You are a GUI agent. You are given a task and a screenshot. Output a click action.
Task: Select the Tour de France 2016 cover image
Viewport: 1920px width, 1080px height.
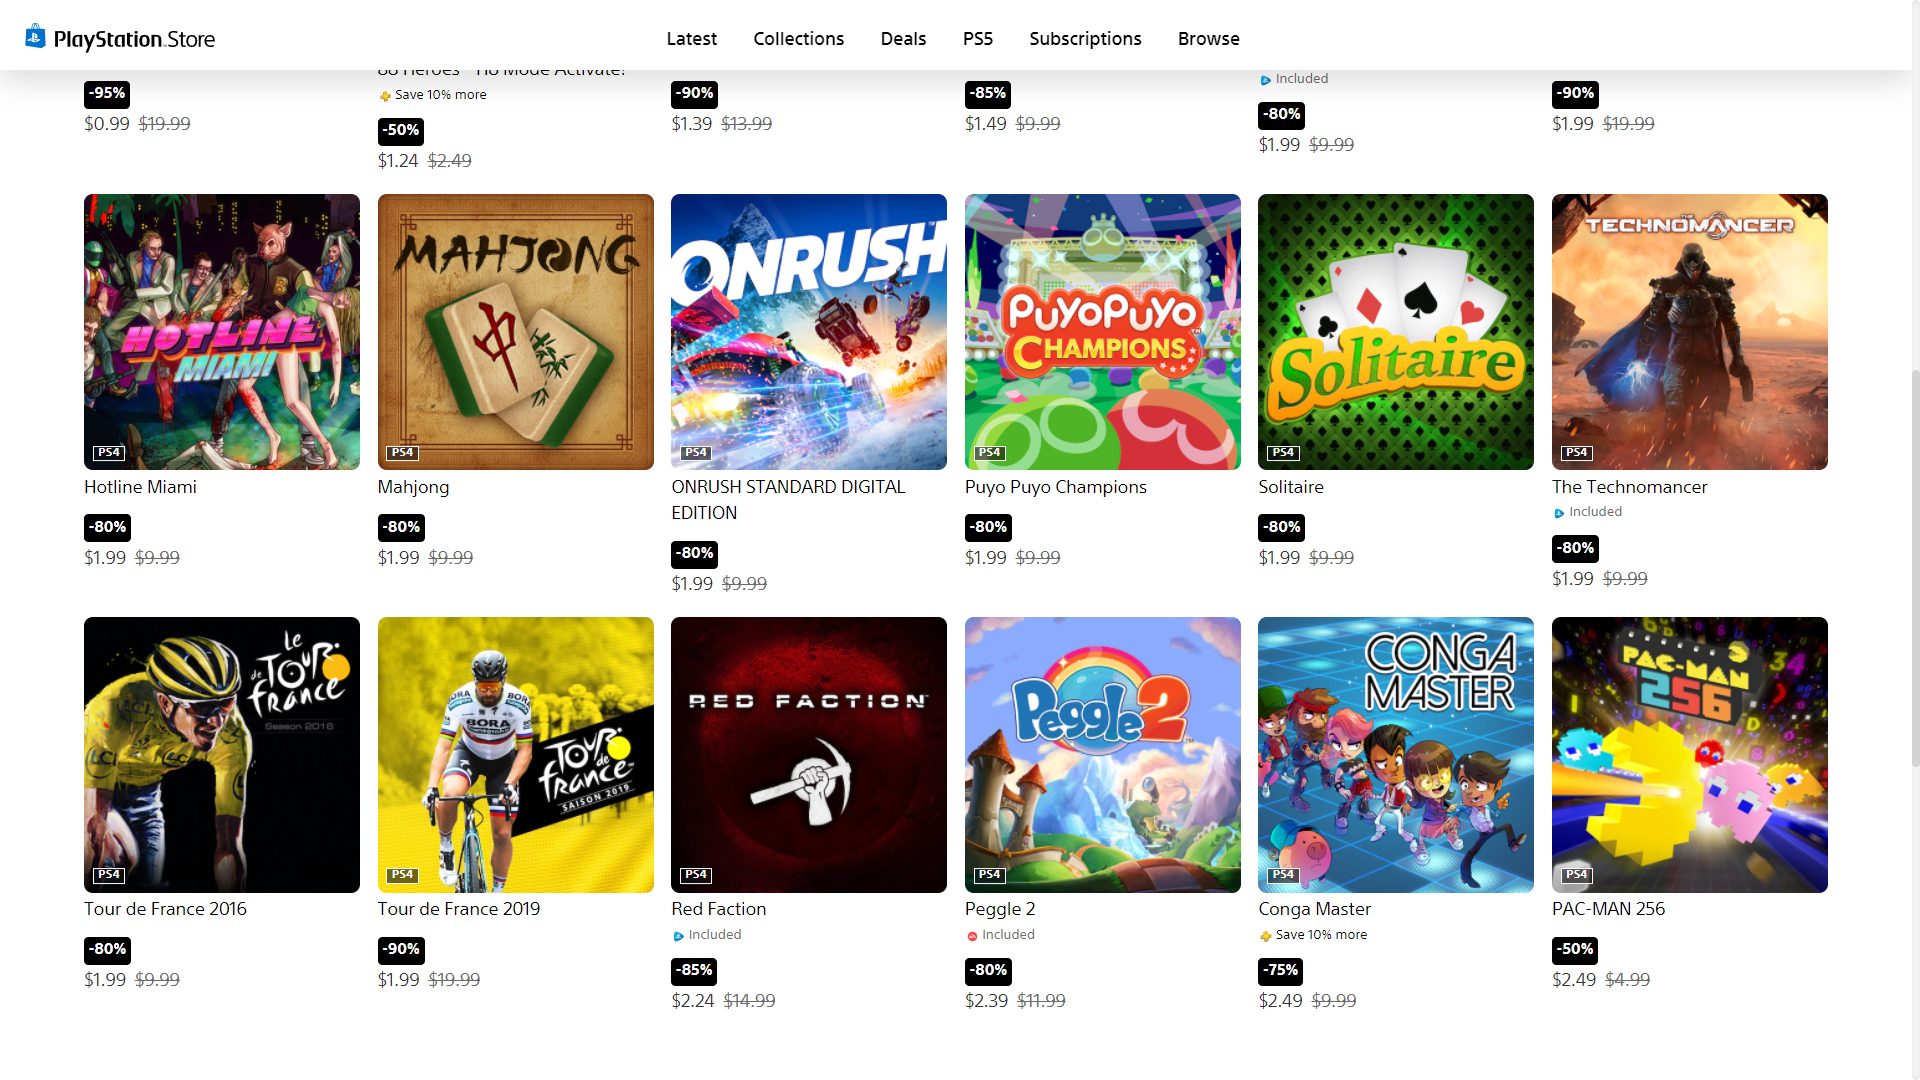pyautogui.click(x=222, y=755)
